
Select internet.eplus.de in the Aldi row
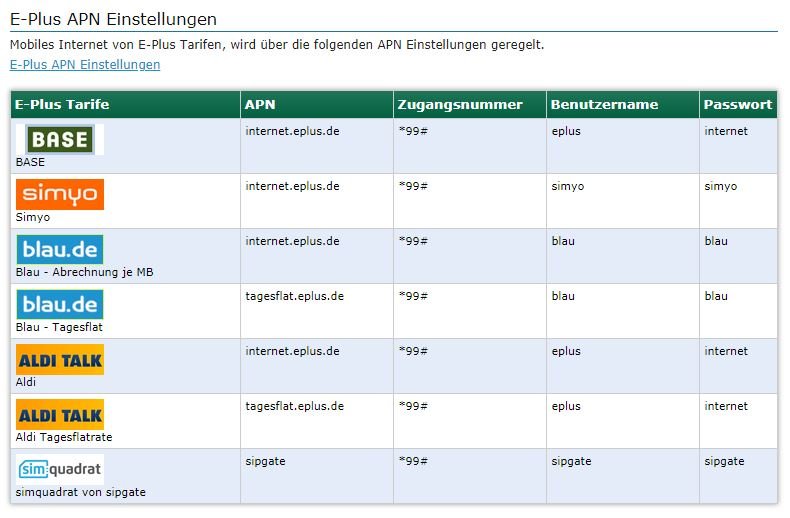coord(292,351)
